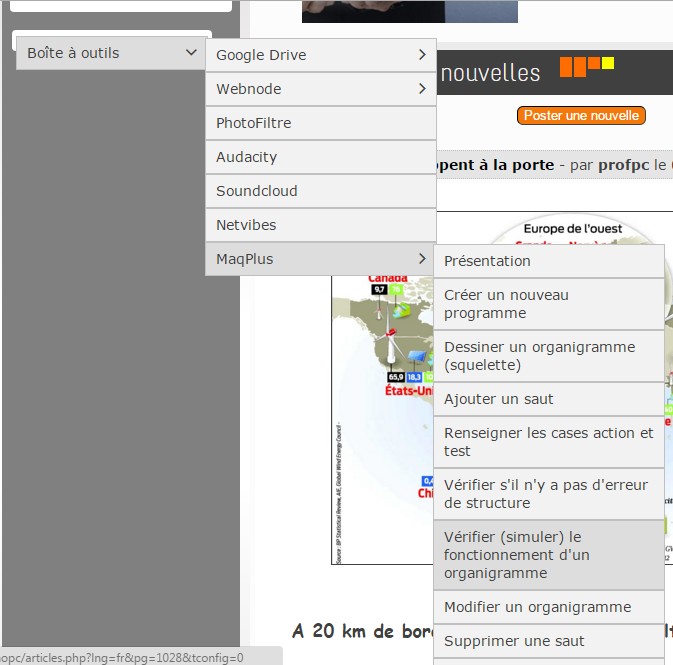Screen dimensions: 673x665
Task: Select Soundcloud in the tools menu
Action: tap(321, 191)
